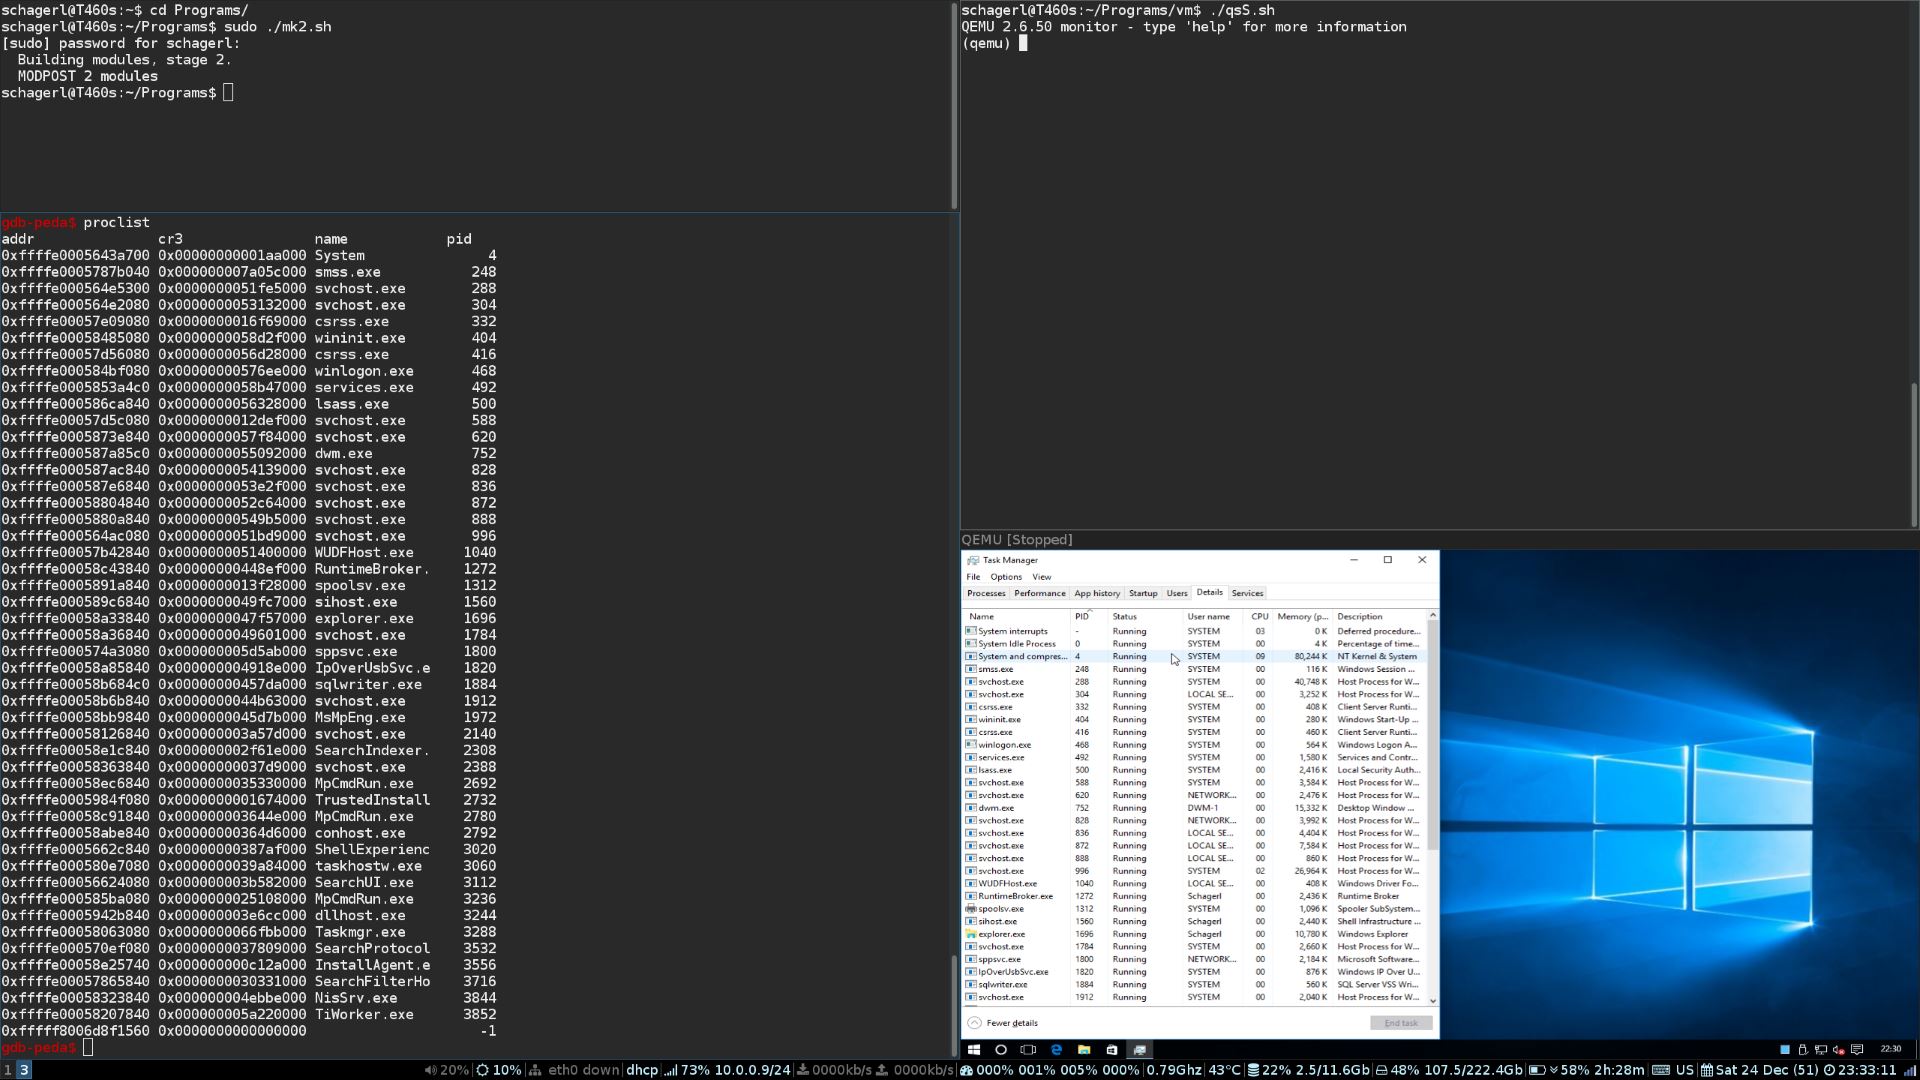This screenshot has height=1080, width=1920.
Task: Select workspace 3 in bottom bar
Action: (24, 1070)
